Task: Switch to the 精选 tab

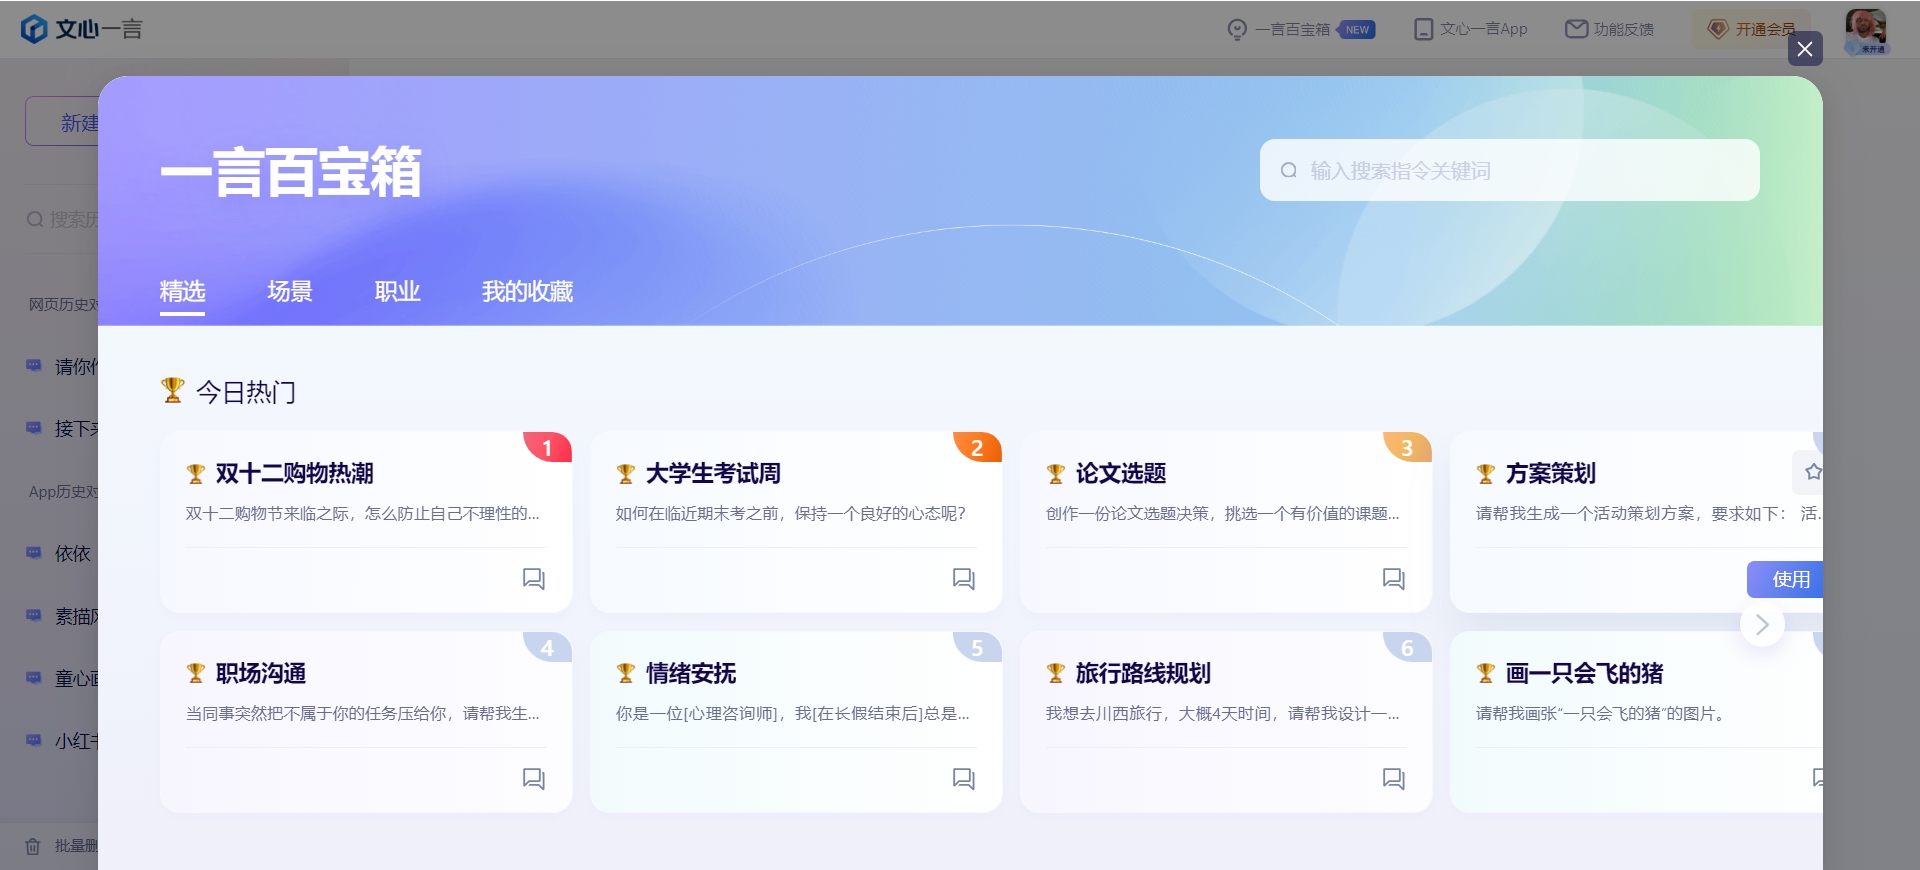Action: (x=182, y=291)
